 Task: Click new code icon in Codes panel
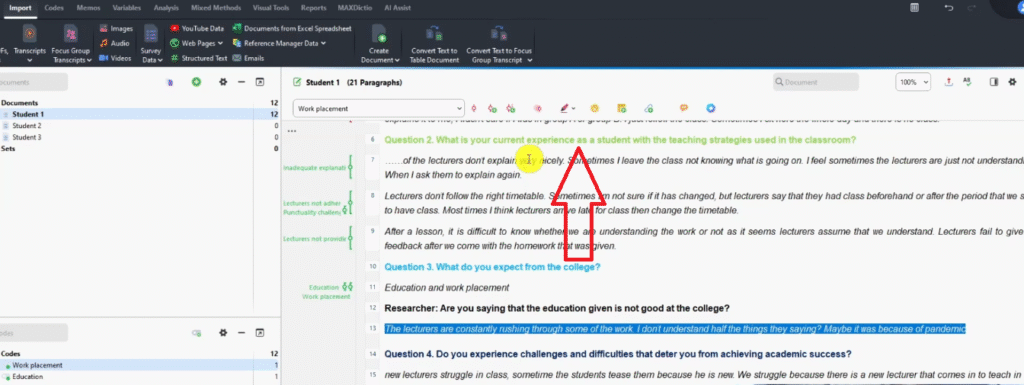[196, 333]
